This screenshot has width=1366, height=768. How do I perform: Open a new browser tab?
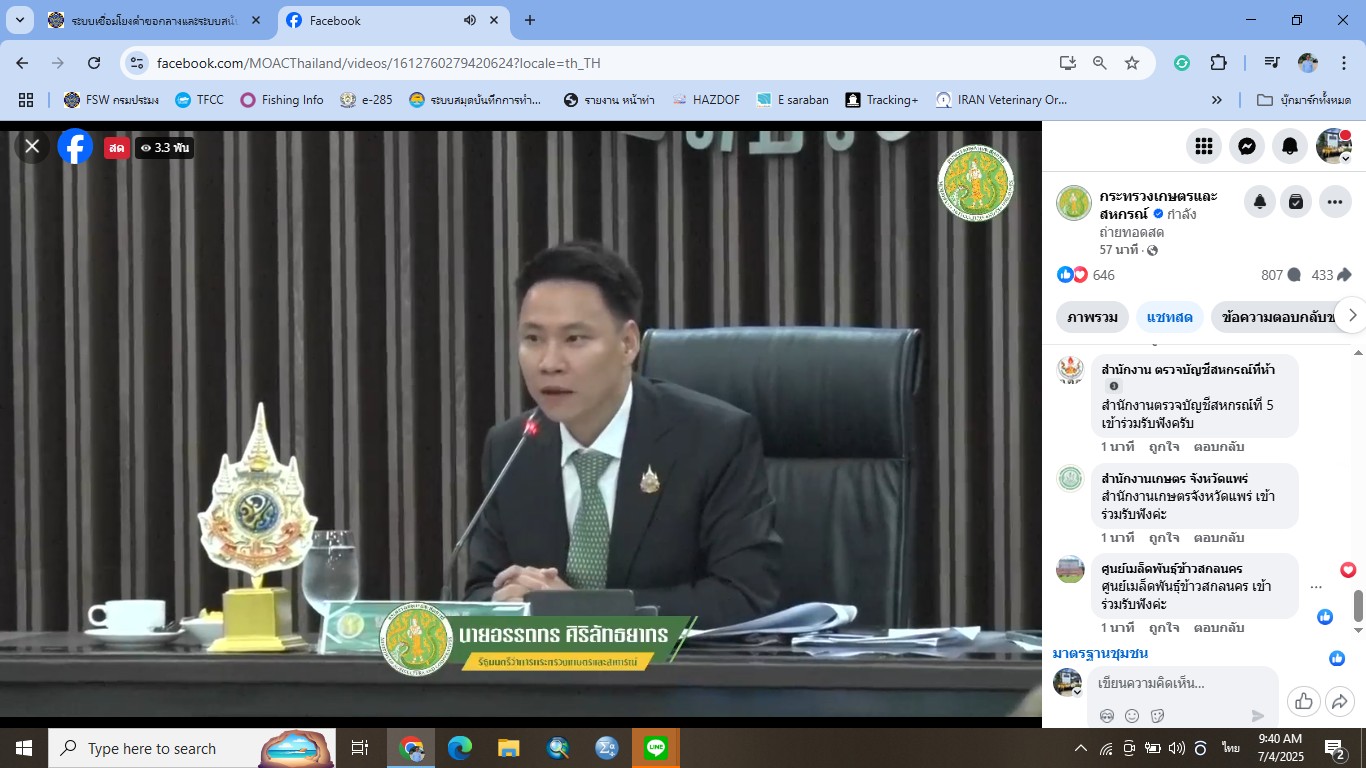click(530, 20)
